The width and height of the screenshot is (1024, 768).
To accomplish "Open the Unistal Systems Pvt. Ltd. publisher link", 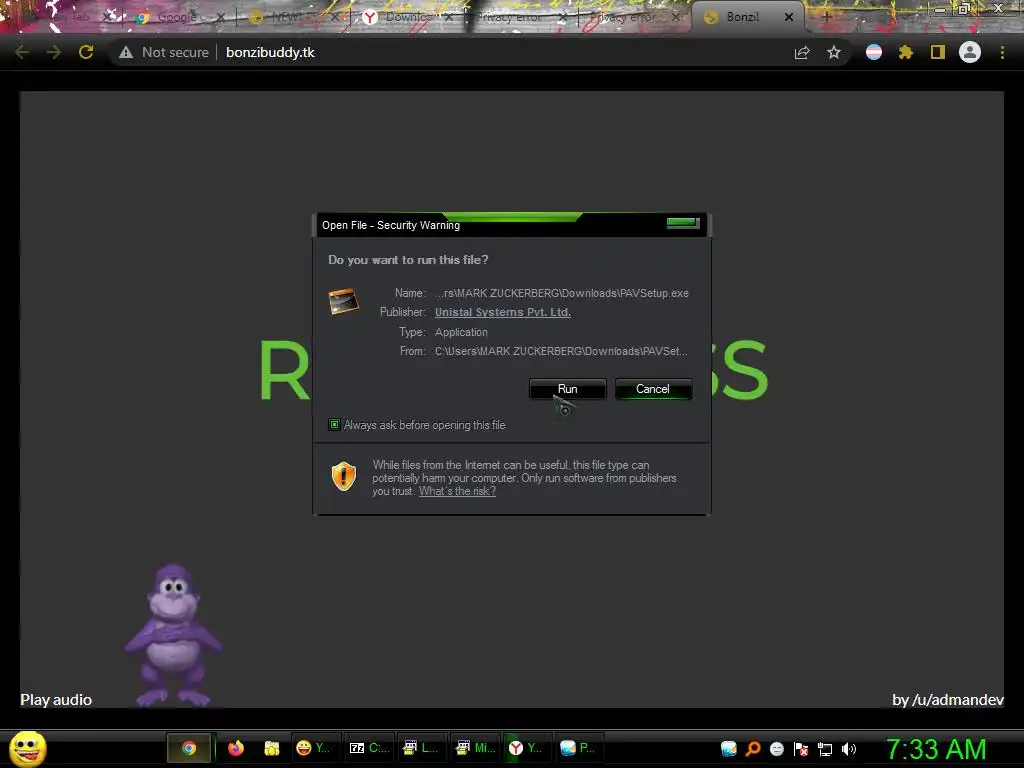I will pyautogui.click(x=502, y=312).
